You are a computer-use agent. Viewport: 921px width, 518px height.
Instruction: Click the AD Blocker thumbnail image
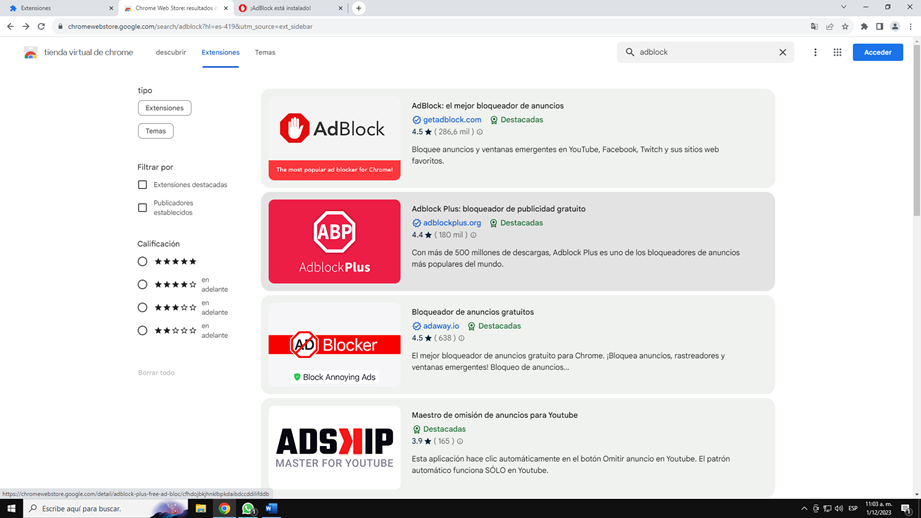pos(334,344)
